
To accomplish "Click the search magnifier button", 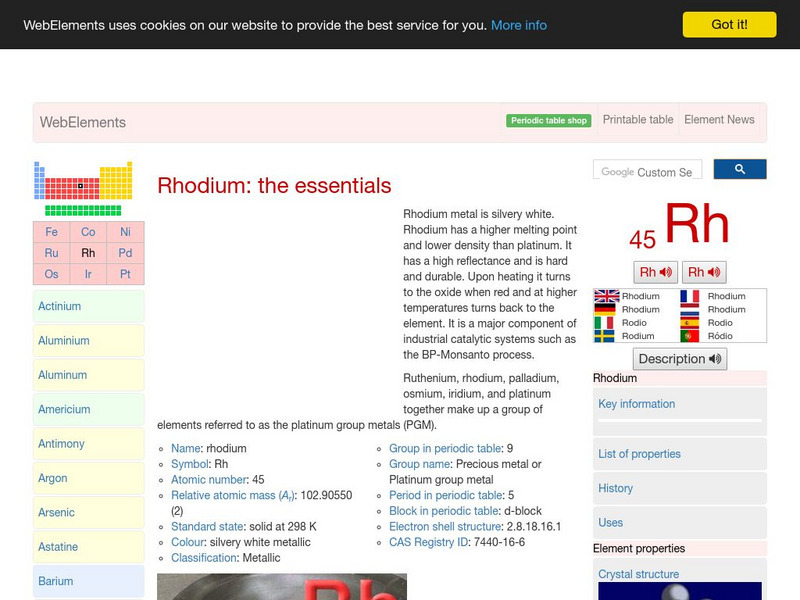I will pyautogui.click(x=740, y=170).
